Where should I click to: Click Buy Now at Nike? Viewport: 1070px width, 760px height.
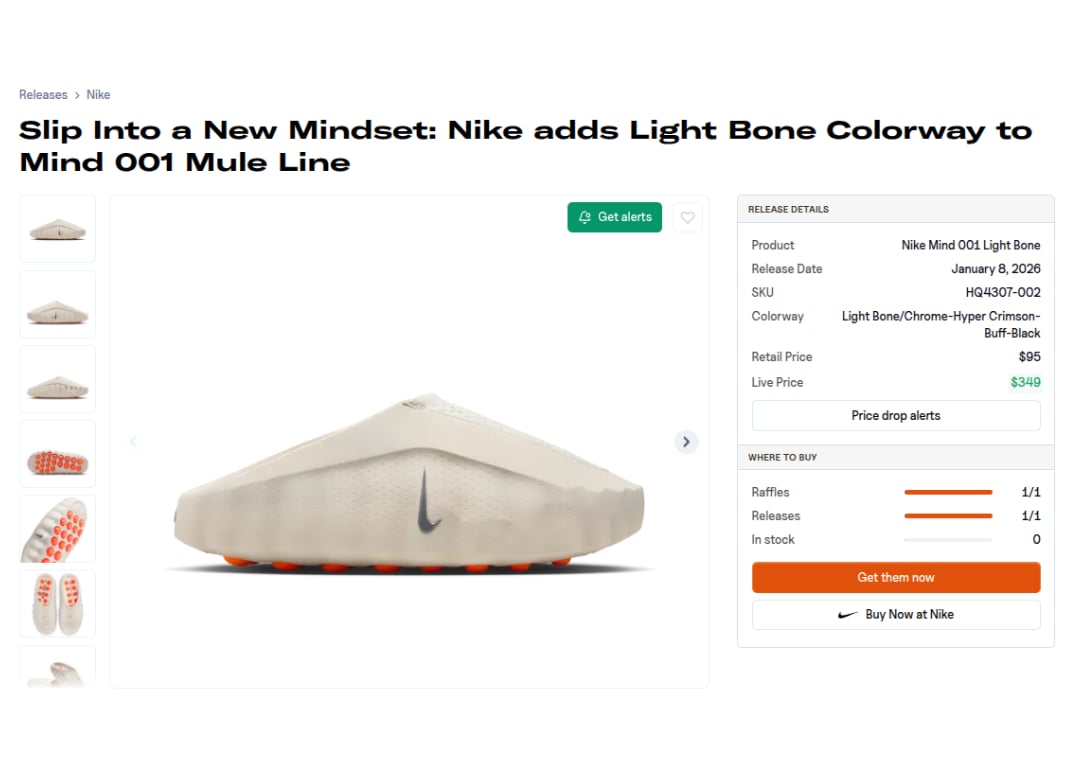coord(896,614)
